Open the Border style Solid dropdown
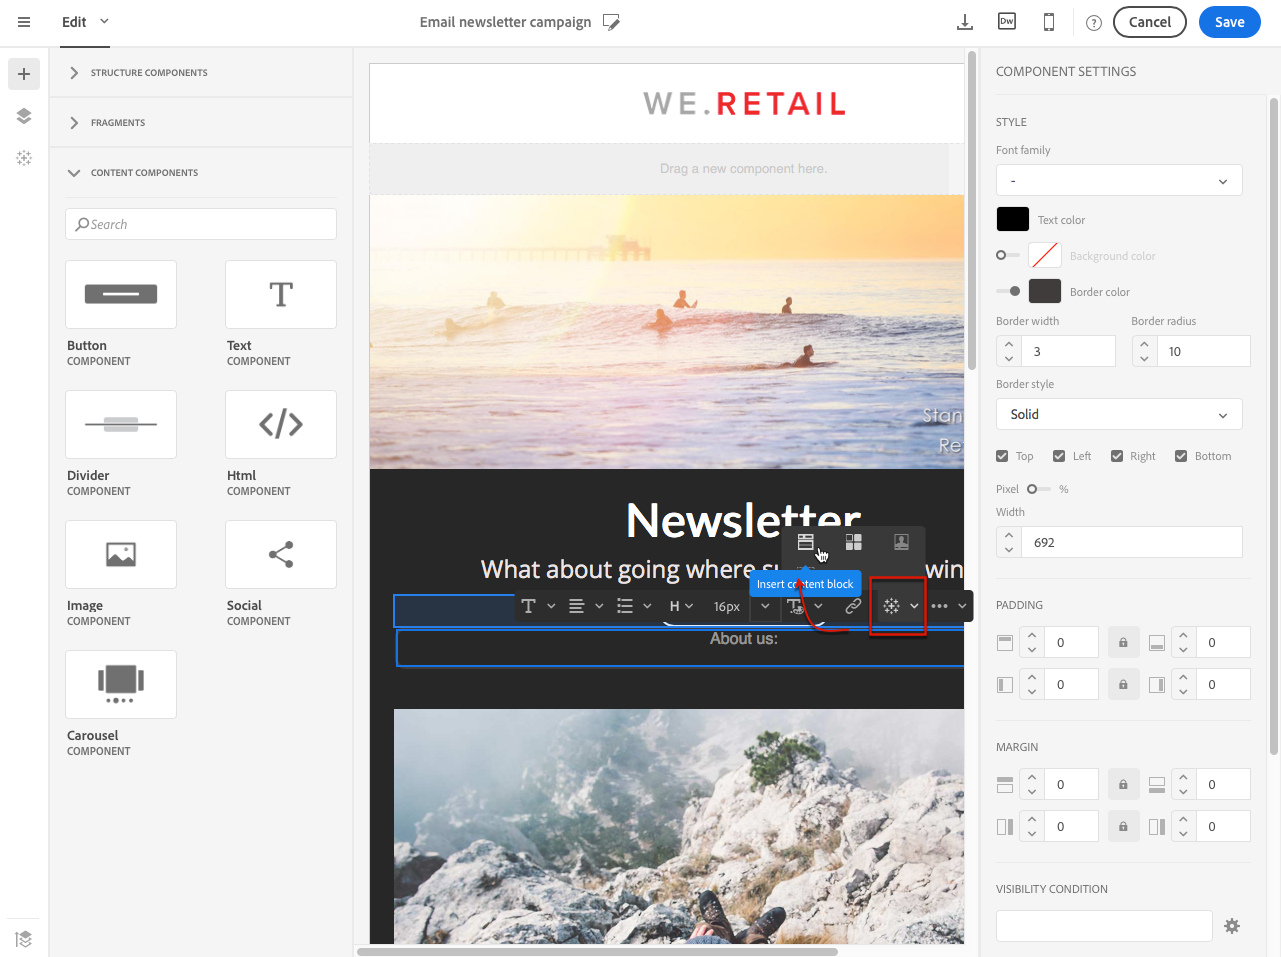 tap(1119, 414)
